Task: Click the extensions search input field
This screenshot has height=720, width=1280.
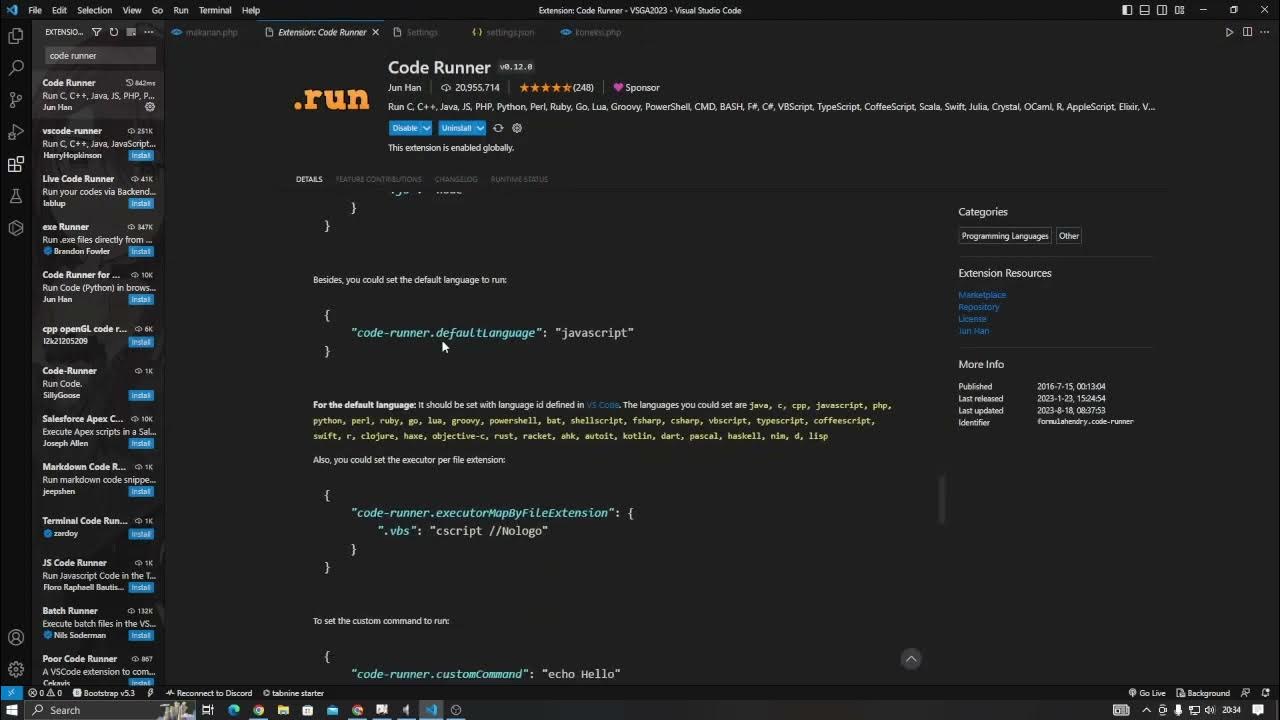Action: tap(100, 55)
